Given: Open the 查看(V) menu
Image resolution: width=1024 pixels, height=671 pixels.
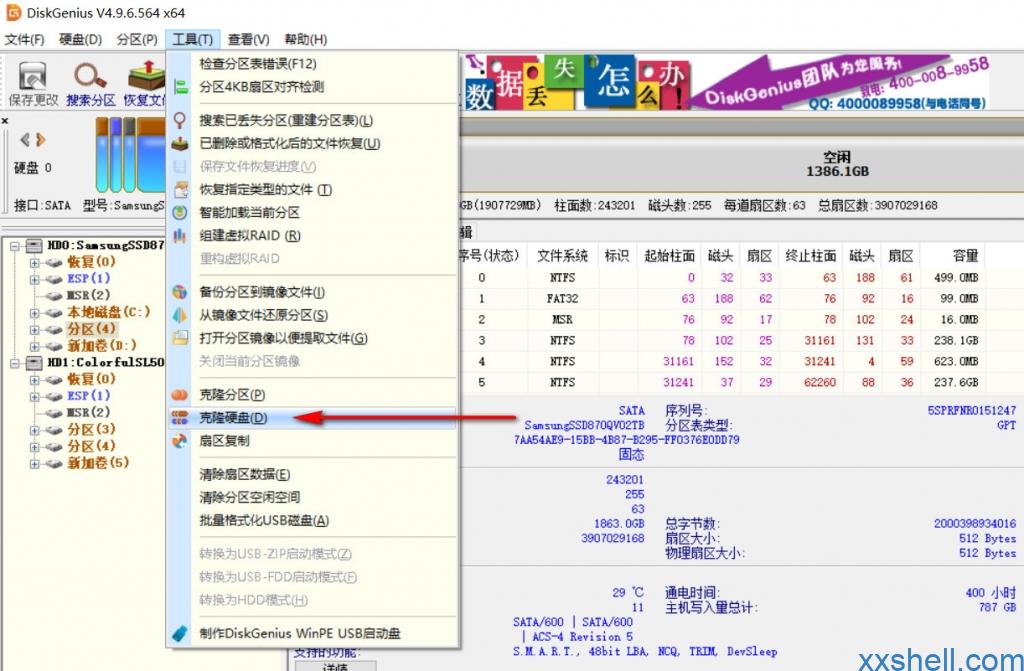Looking at the screenshot, I should pos(248,39).
